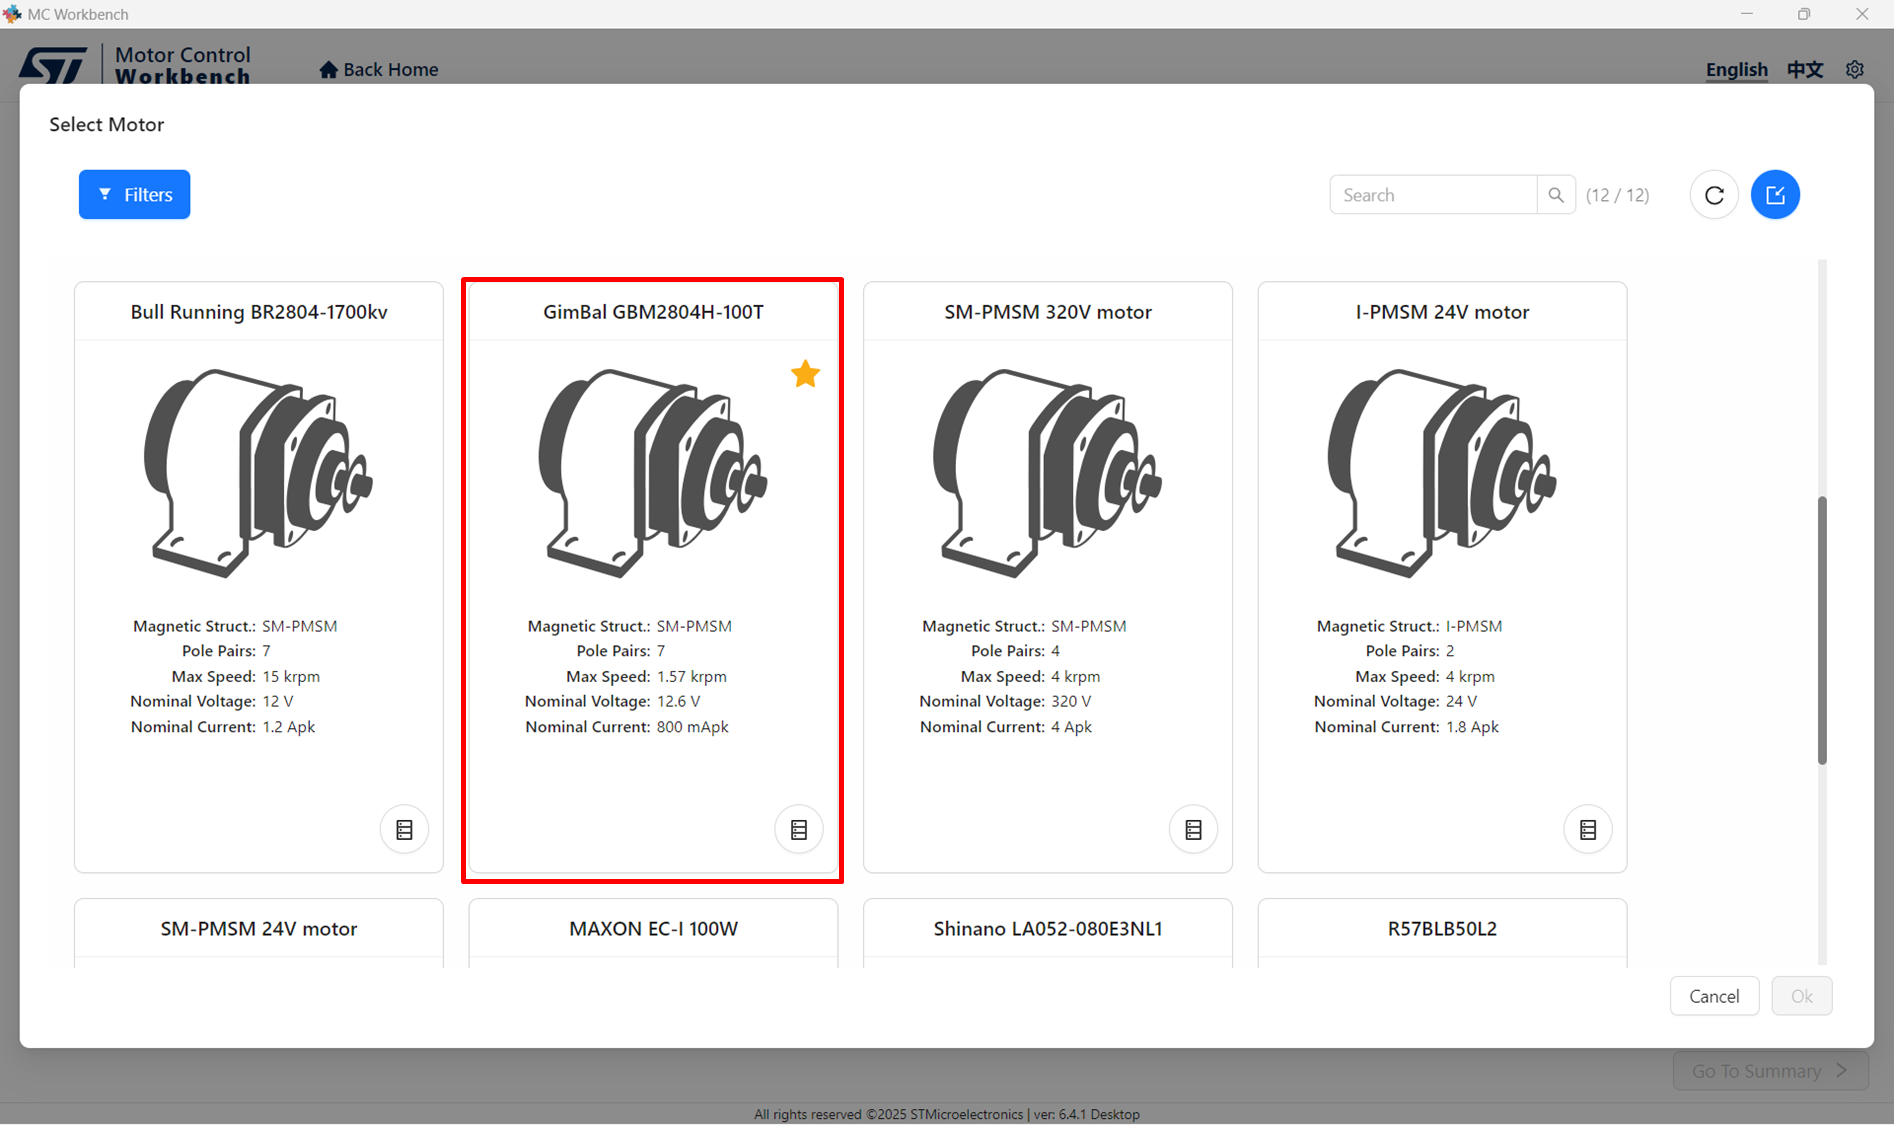The image size is (1894, 1125).
Task: Click the 'Select Motor' dialog heading
Action: click(x=107, y=124)
